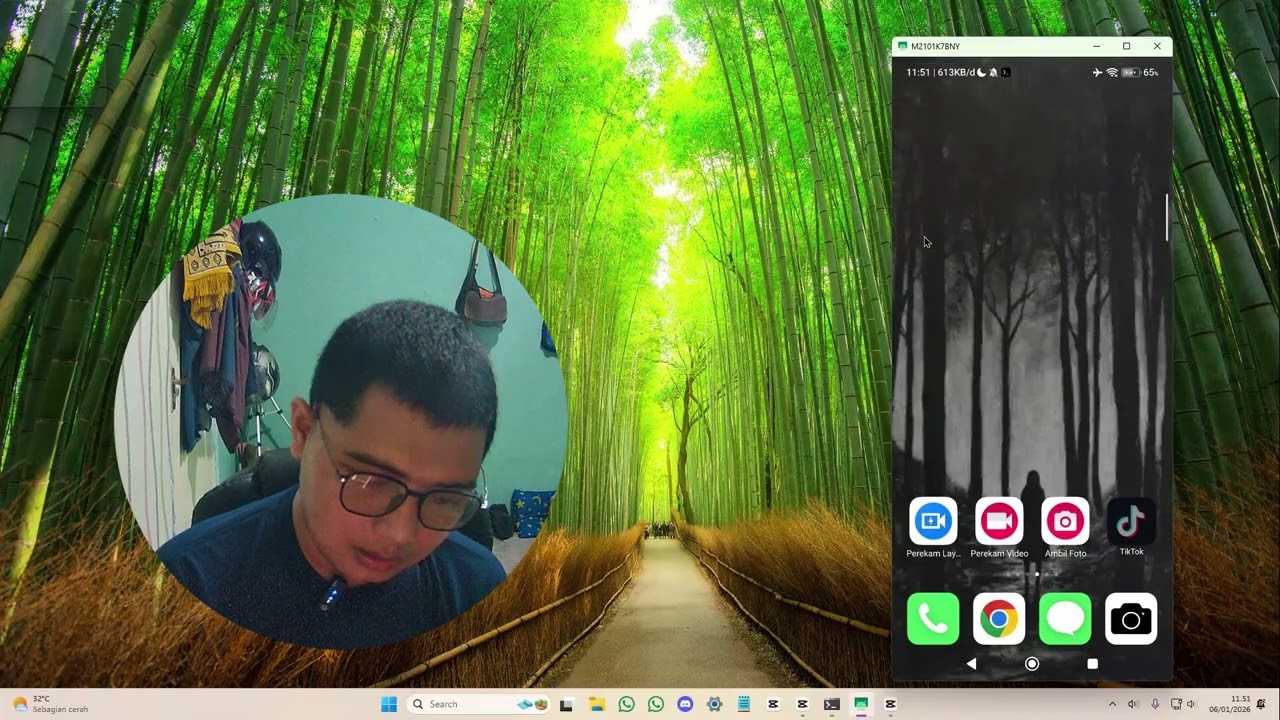Click the moon do-not-disturb status icon
1280x720 pixels.
tap(981, 72)
